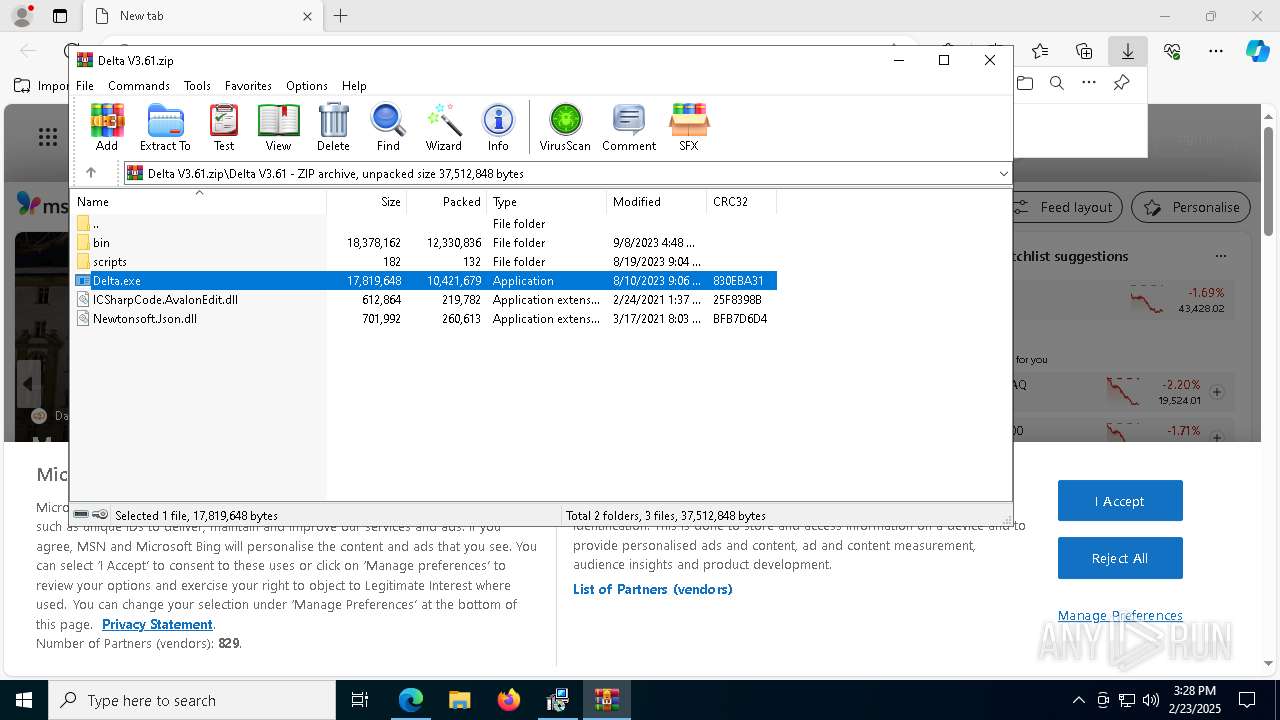Image resolution: width=1280 pixels, height=720 pixels.
Task: Open the Options menu
Action: pyautogui.click(x=307, y=86)
